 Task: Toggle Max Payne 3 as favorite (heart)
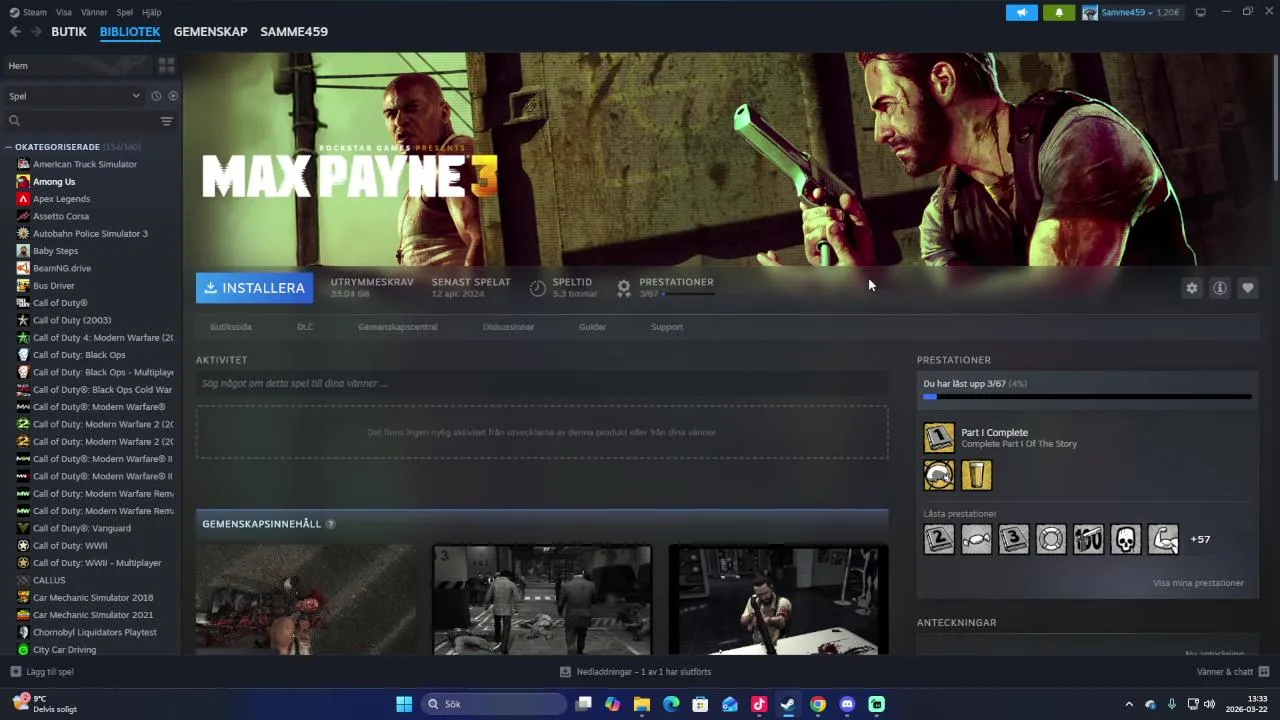(1248, 288)
